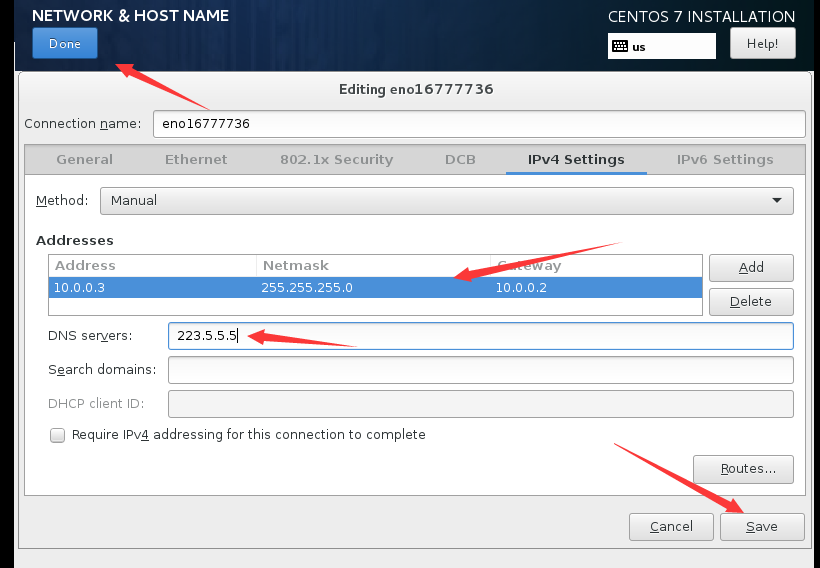Click the keyboard layout icon
The image size is (820, 568).
tap(620, 46)
